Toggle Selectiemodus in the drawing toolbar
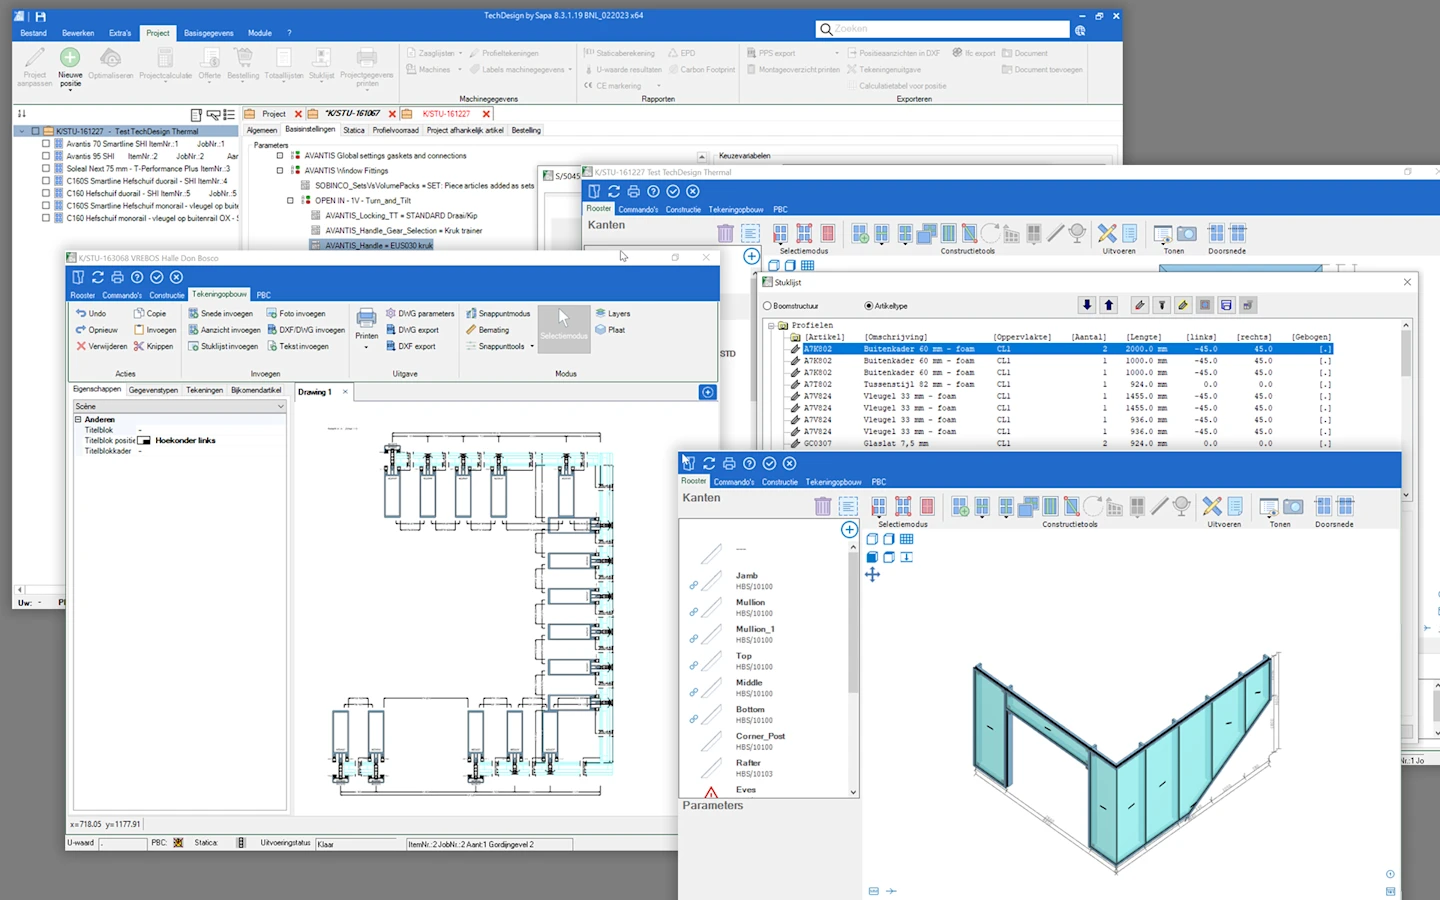The height and width of the screenshot is (900, 1440). 563,330
